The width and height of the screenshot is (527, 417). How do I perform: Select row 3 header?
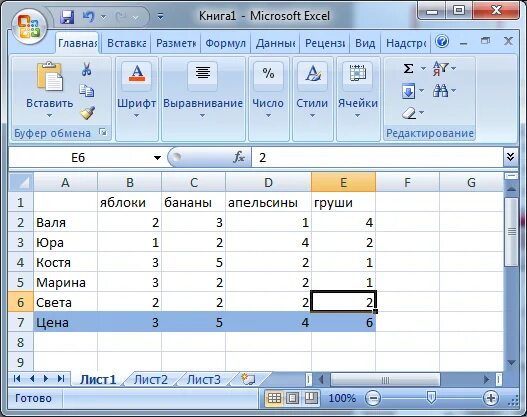21,242
